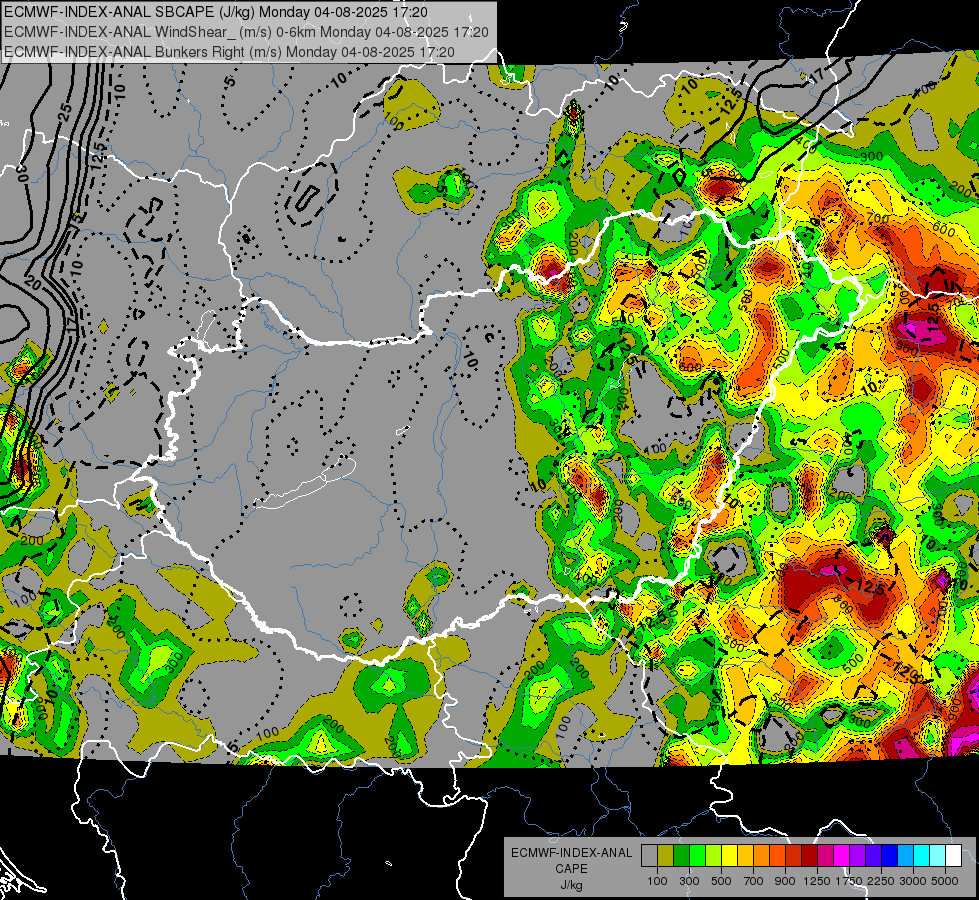Click the legend label 5000
This screenshot has height=900, width=979.
[x=944, y=881]
